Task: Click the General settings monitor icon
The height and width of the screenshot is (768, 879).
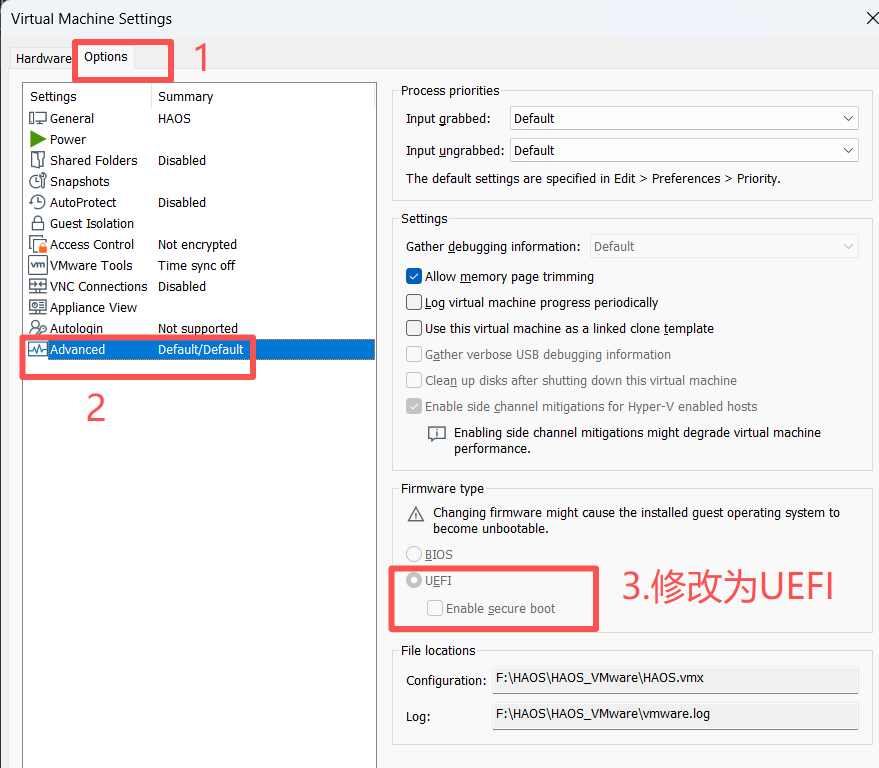Action: tap(38, 118)
